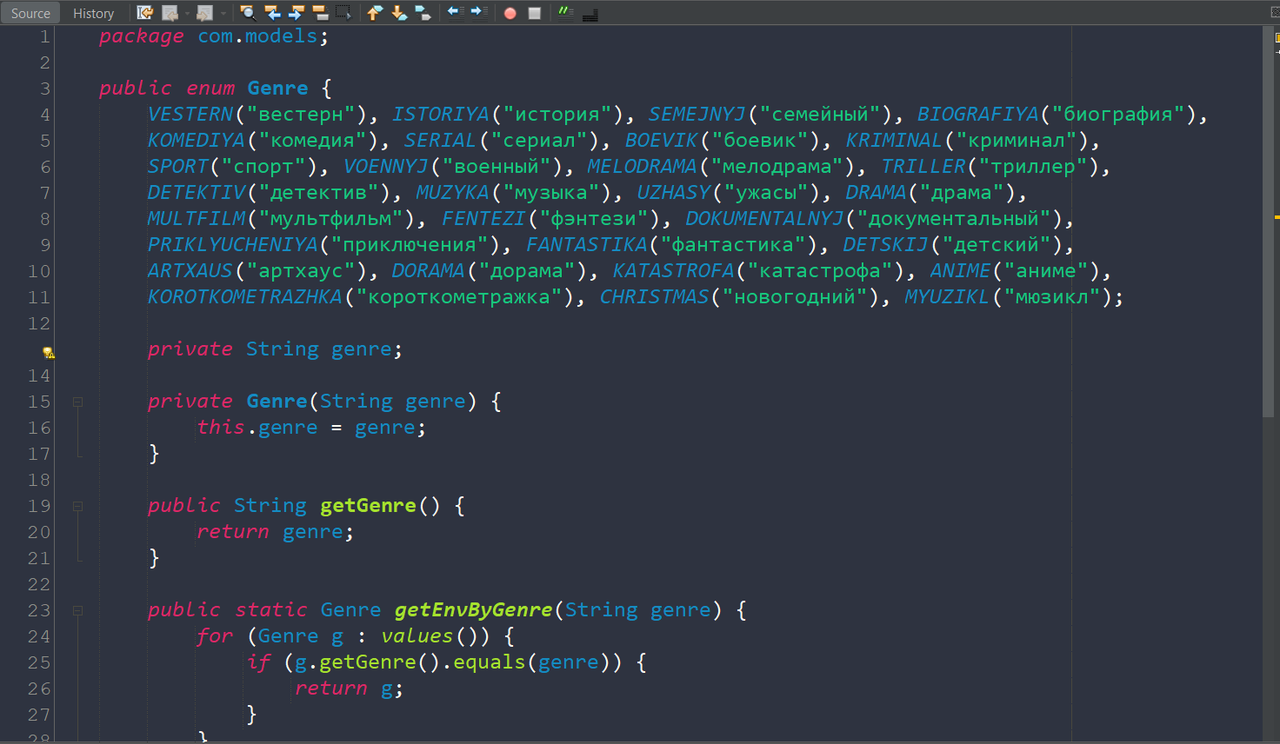Click the constant VESTERN
1280x744 pixels.
click(190, 114)
